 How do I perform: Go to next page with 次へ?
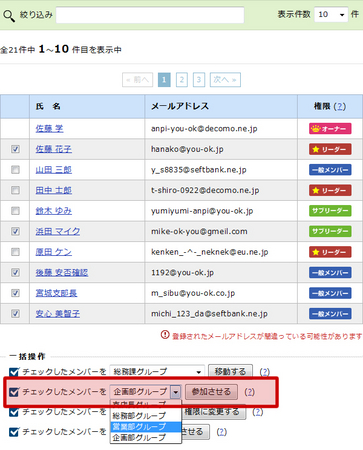(225, 80)
